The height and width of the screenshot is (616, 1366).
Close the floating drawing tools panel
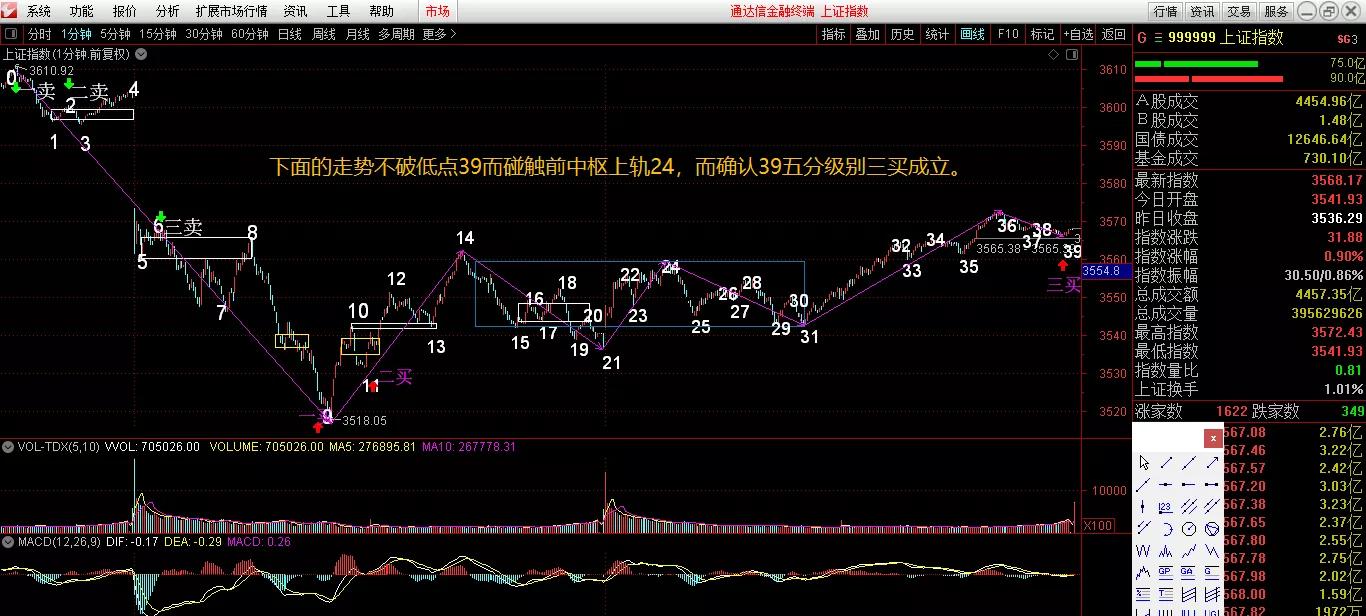[1213, 437]
